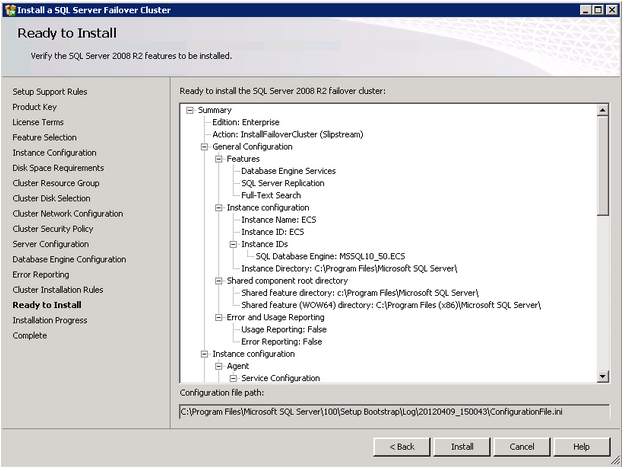Go back with the < Back button
Image resolution: width=628 pixels, height=471 pixels.
point(402,447)
